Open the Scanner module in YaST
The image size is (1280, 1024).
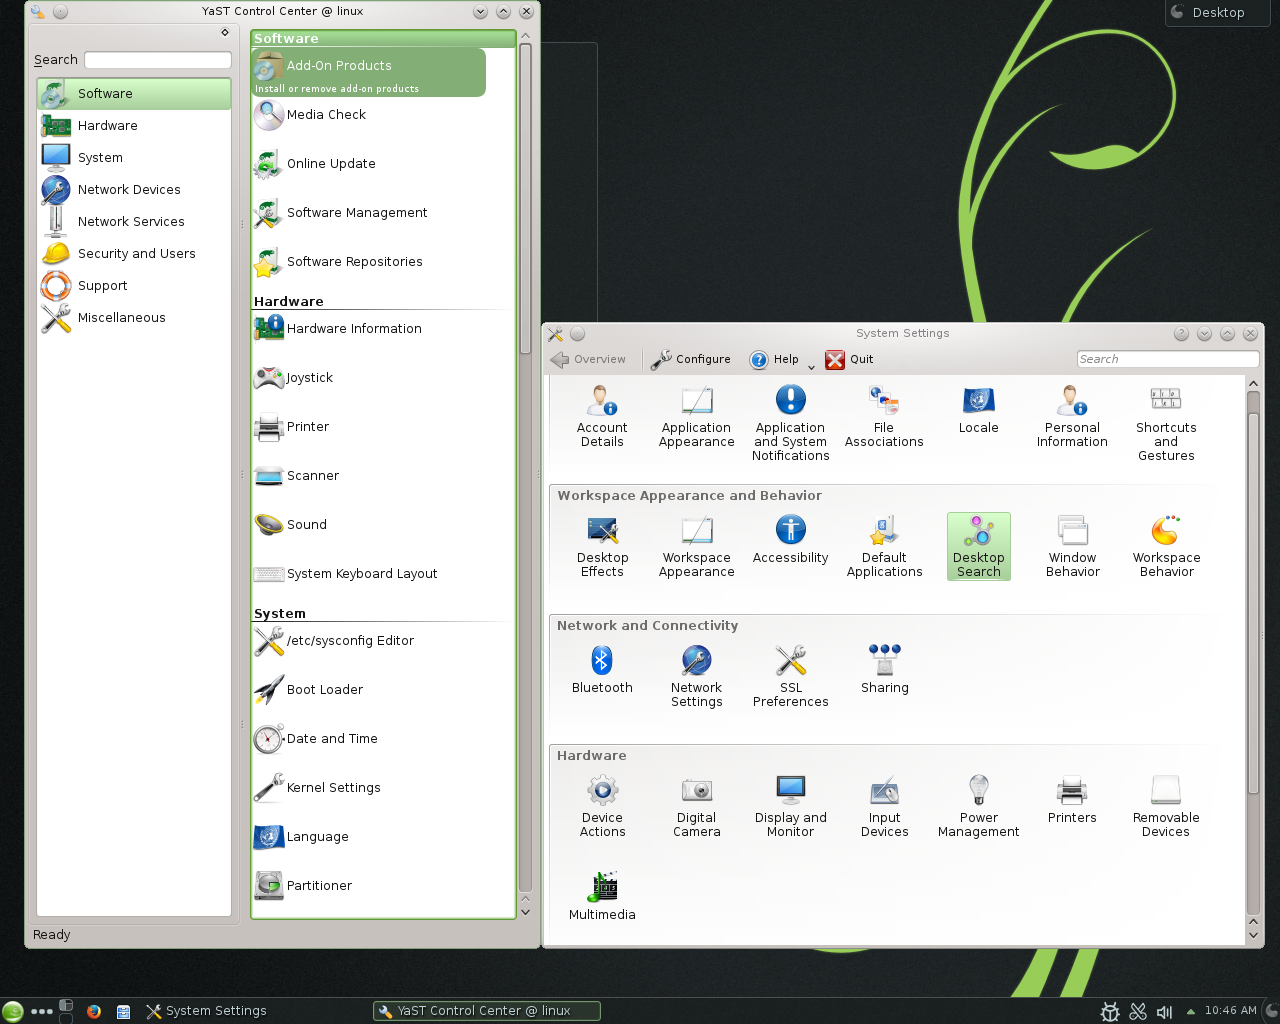[x=297, y=476]
